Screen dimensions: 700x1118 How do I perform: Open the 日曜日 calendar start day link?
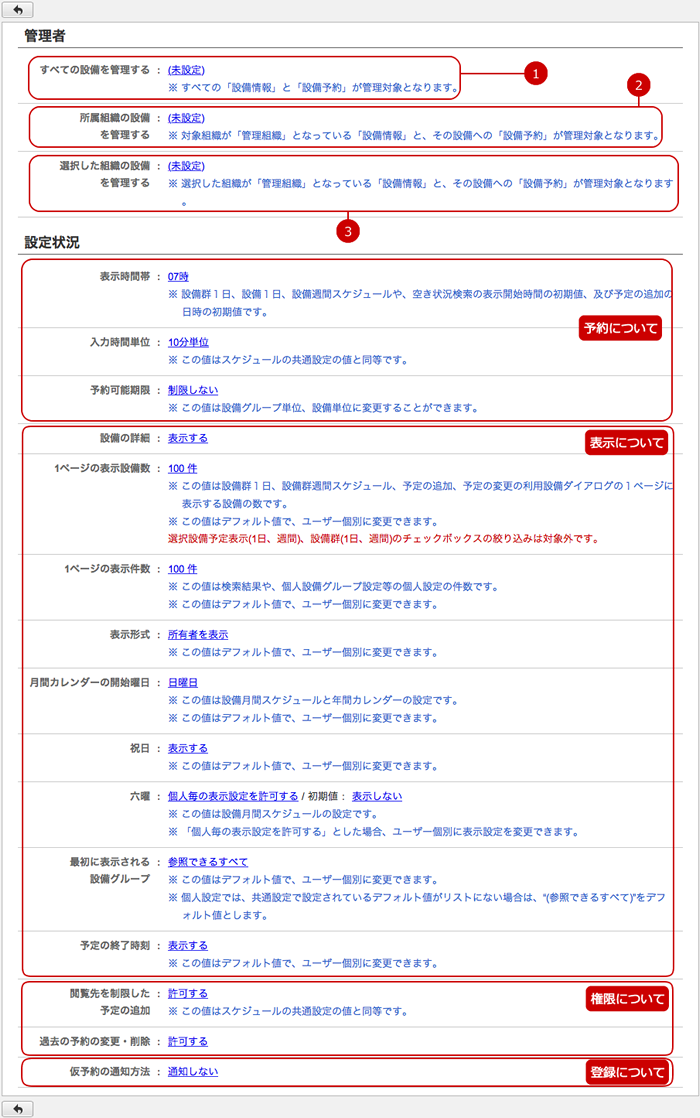click(x=182, y=682)
